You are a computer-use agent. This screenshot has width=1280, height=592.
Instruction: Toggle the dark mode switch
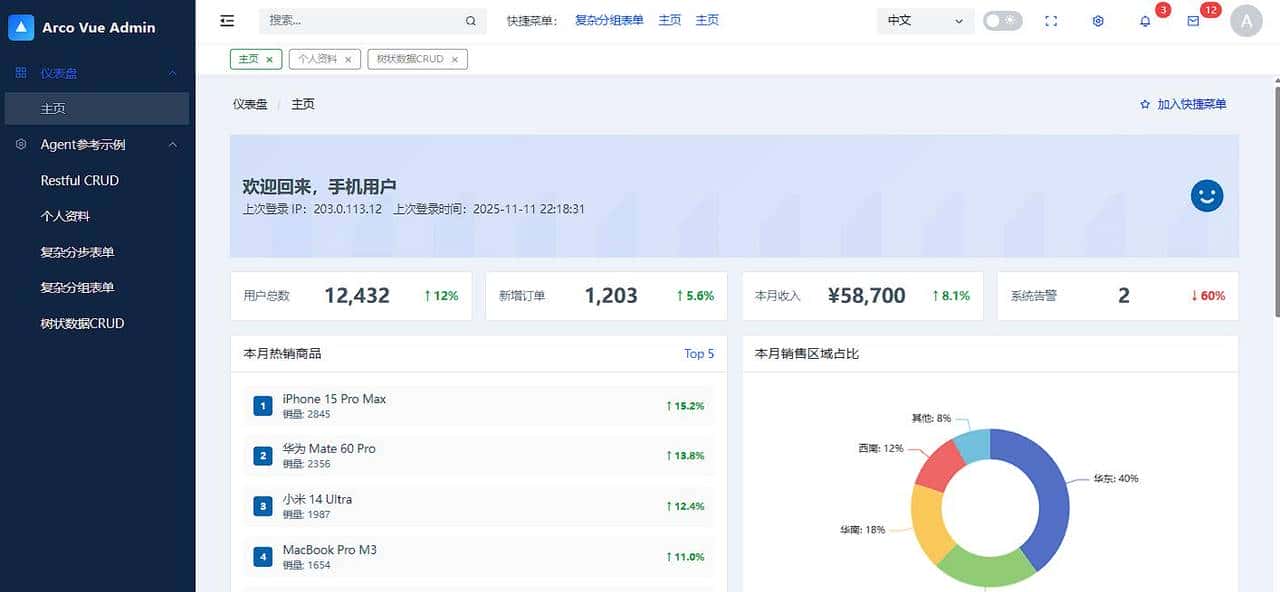pyautogui.click(x=1002, y=19)
